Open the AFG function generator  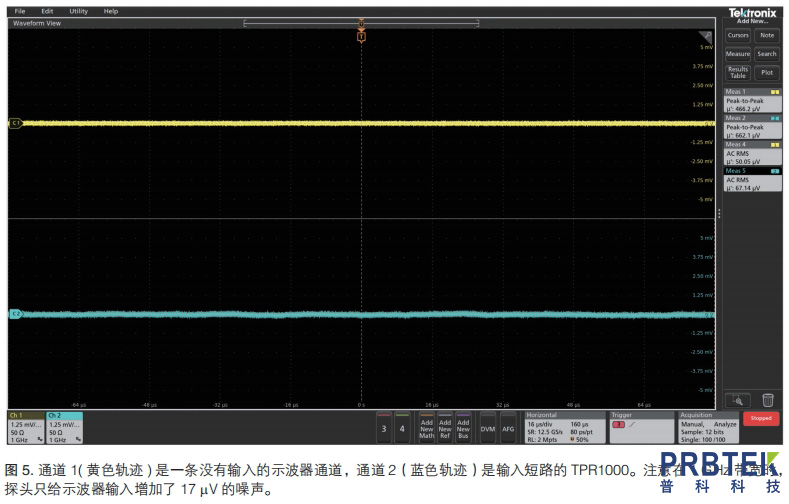click(x=508, y=428)
